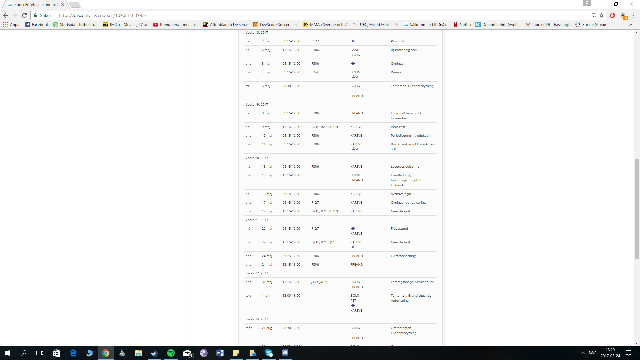Click the address bar URL field
640x360 pixels.
[310, 16]
